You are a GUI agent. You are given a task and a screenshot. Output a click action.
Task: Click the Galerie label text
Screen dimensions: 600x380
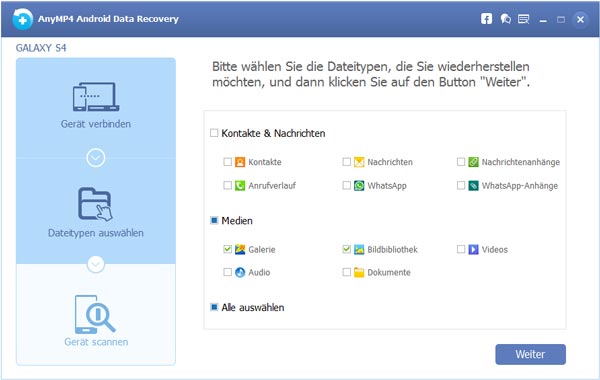(262, 250)
